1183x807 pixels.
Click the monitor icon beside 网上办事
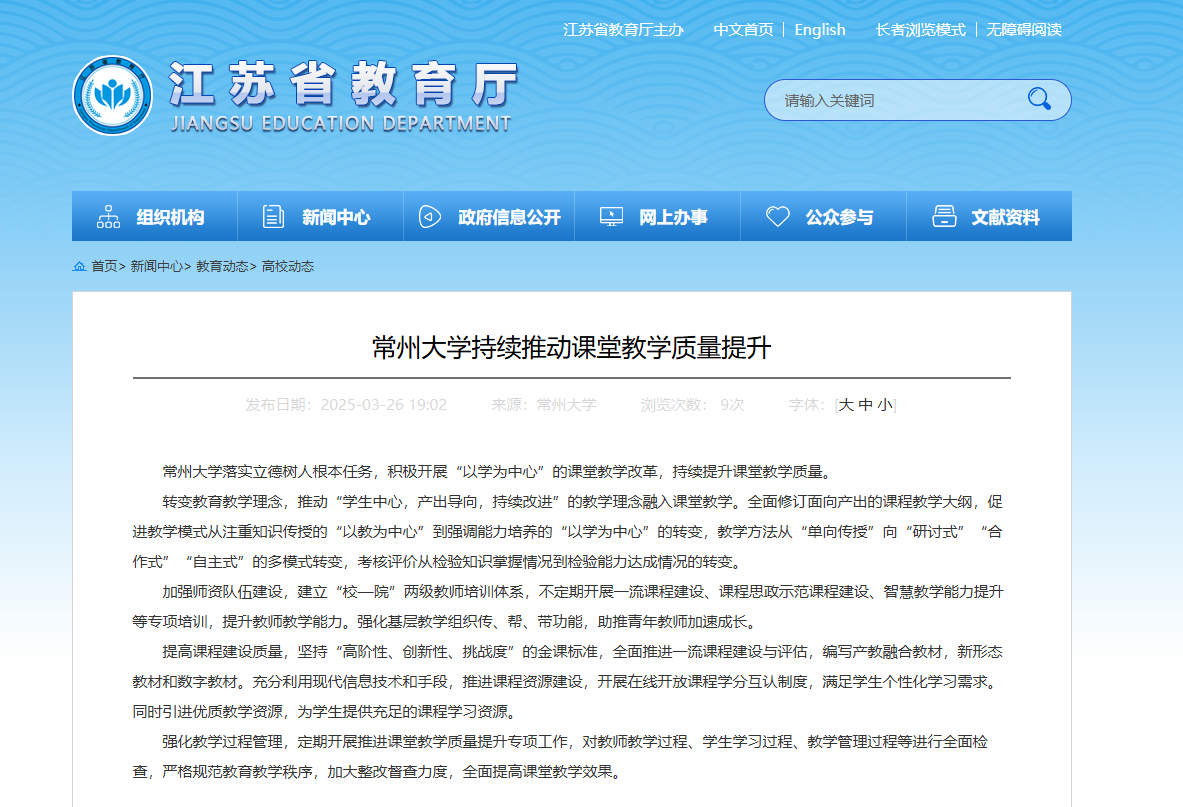(x=611, y=217)
